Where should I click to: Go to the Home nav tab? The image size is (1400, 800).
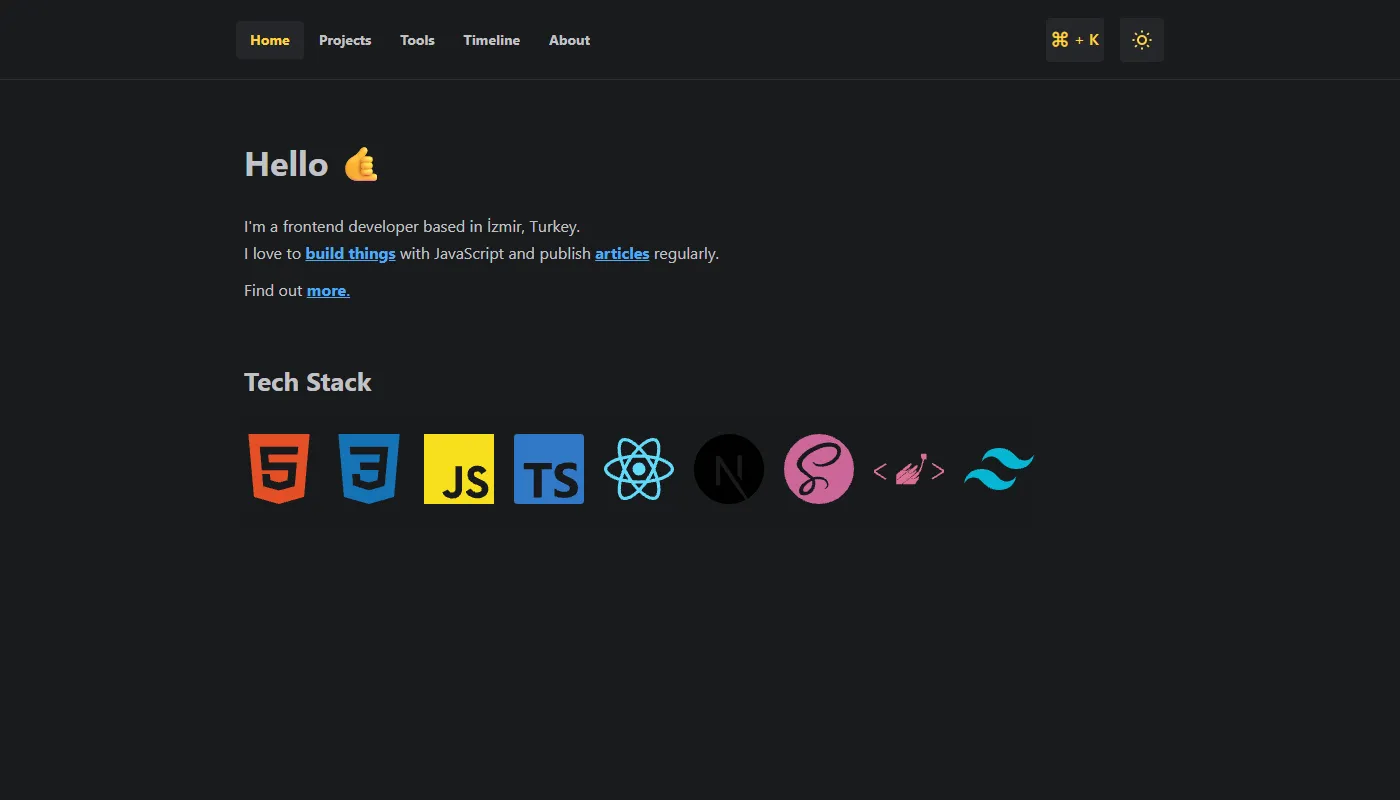(x=270, y=40)
